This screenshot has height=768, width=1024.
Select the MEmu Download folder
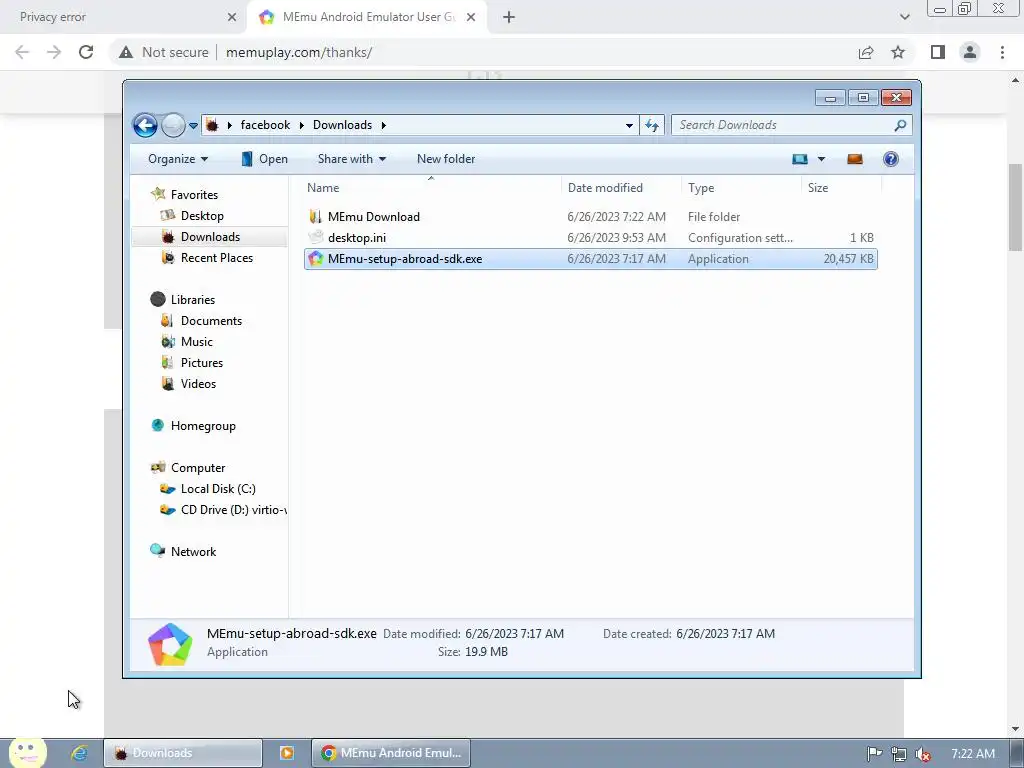point(591,217)
